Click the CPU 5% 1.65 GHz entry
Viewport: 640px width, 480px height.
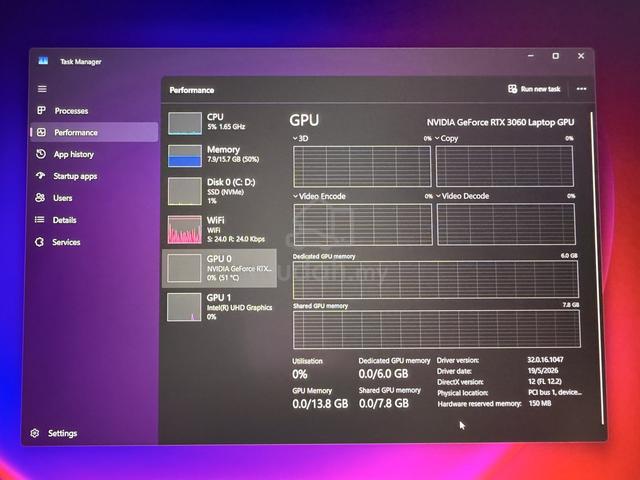click(x=220, y=123)
